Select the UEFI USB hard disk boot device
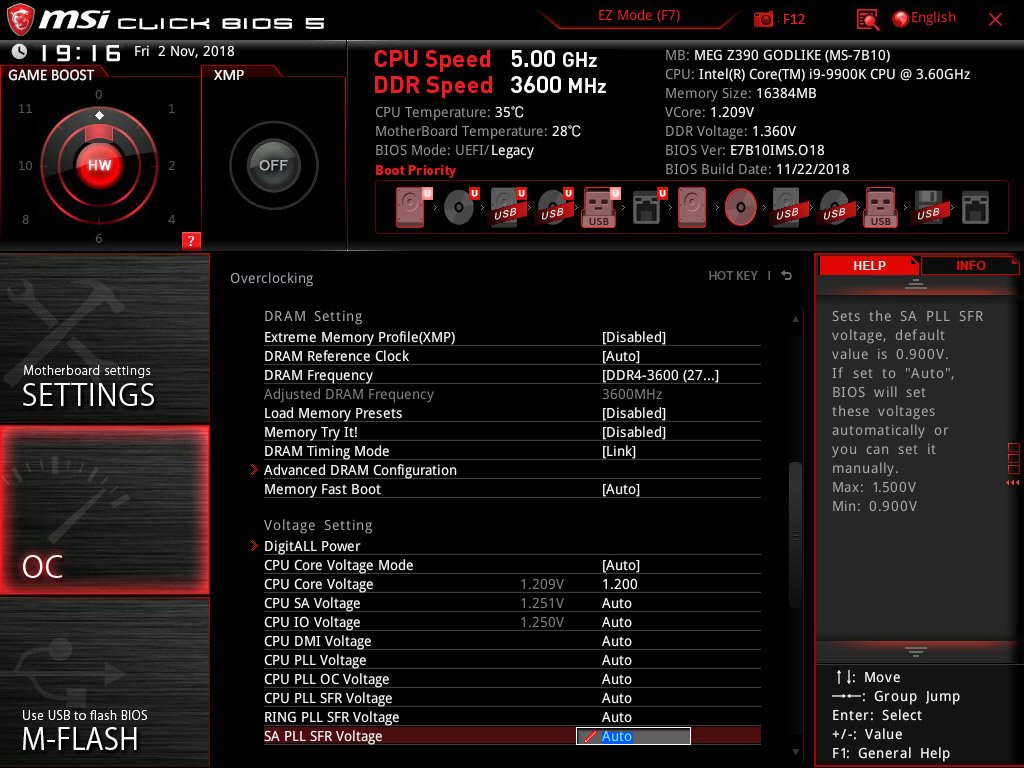 click(x=506, y=207)
